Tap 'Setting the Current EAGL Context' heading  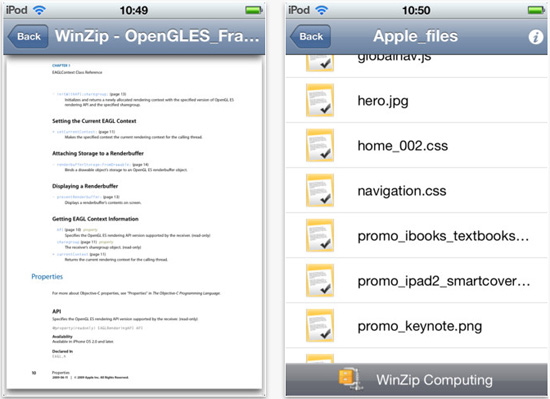[x=94, y=121]
